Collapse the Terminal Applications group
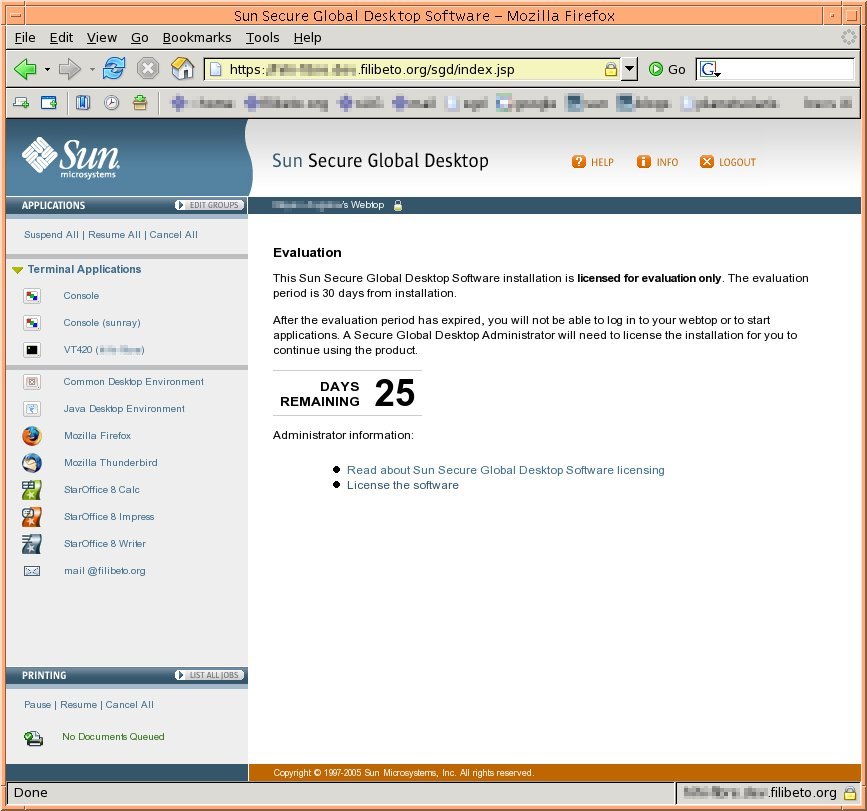The image size is (867, 811). pyautogui.click(x=18, y=270)
